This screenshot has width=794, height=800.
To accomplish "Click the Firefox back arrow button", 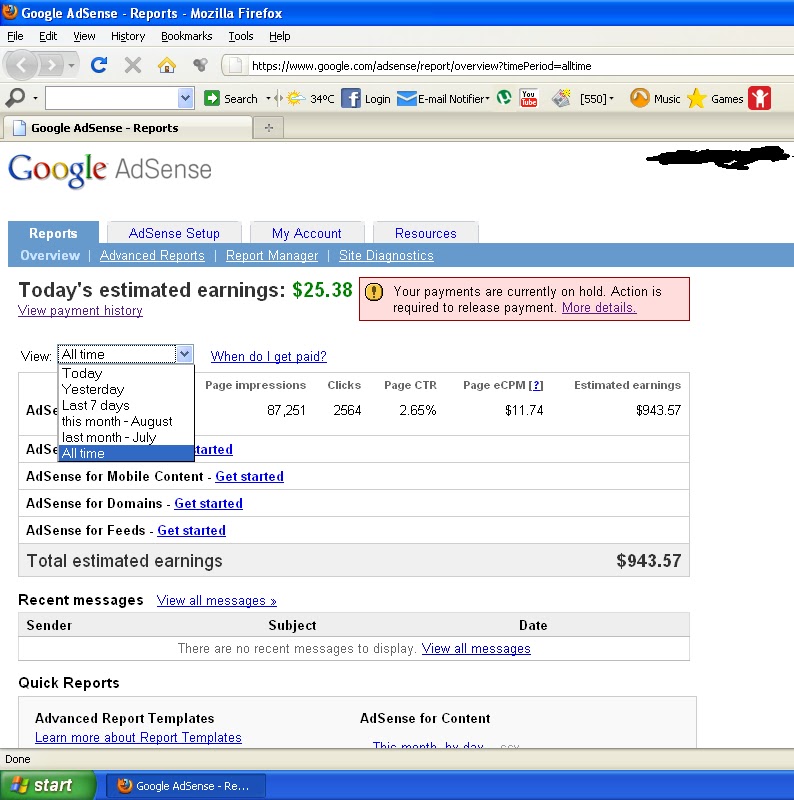I will pyautogui.click(x=20, y=65).
